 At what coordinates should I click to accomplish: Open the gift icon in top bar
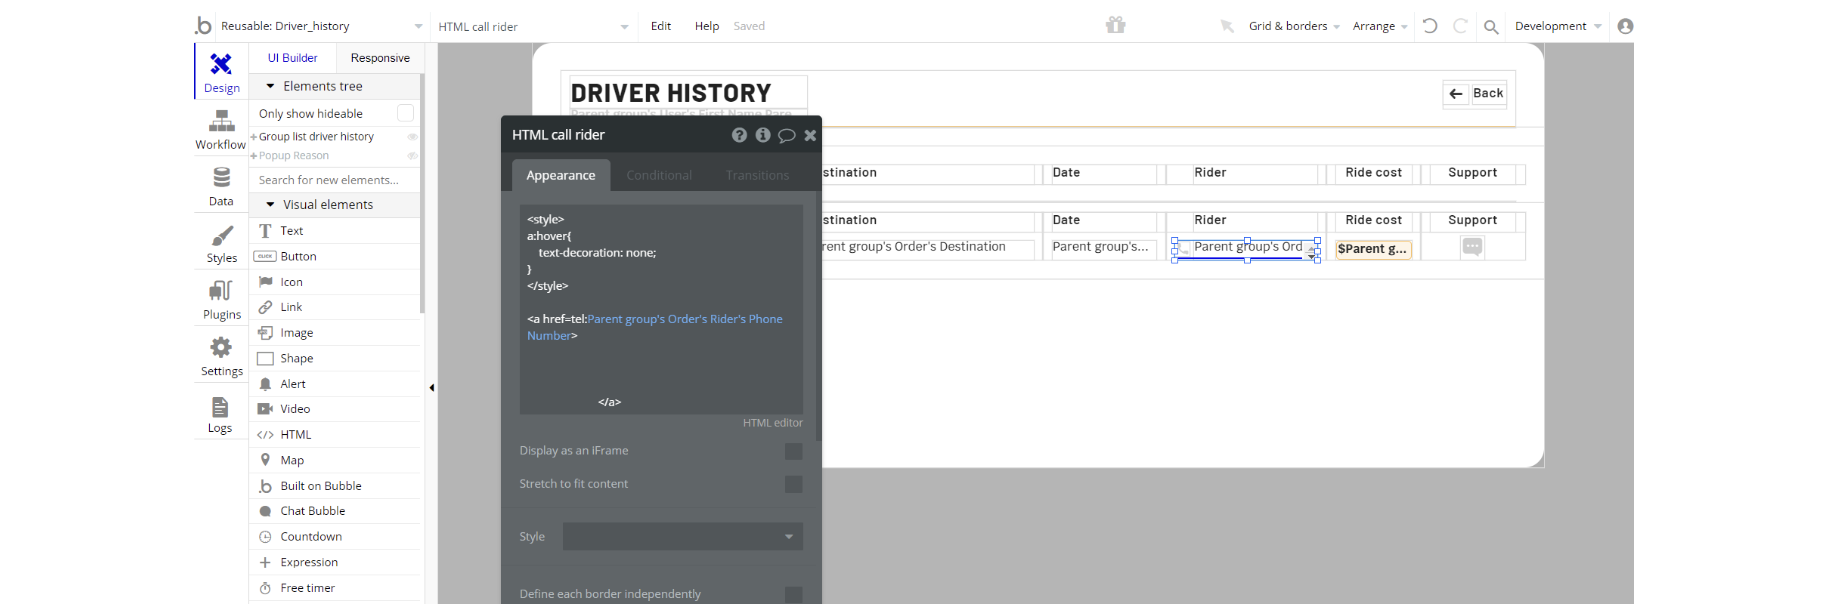[1115, 25]
